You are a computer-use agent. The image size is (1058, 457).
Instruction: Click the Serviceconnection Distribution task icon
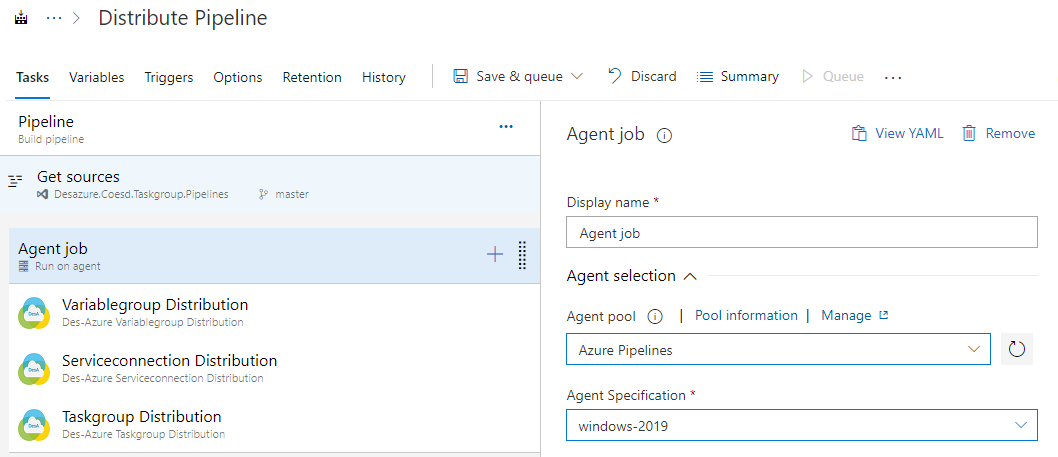(x=34, y=369)
